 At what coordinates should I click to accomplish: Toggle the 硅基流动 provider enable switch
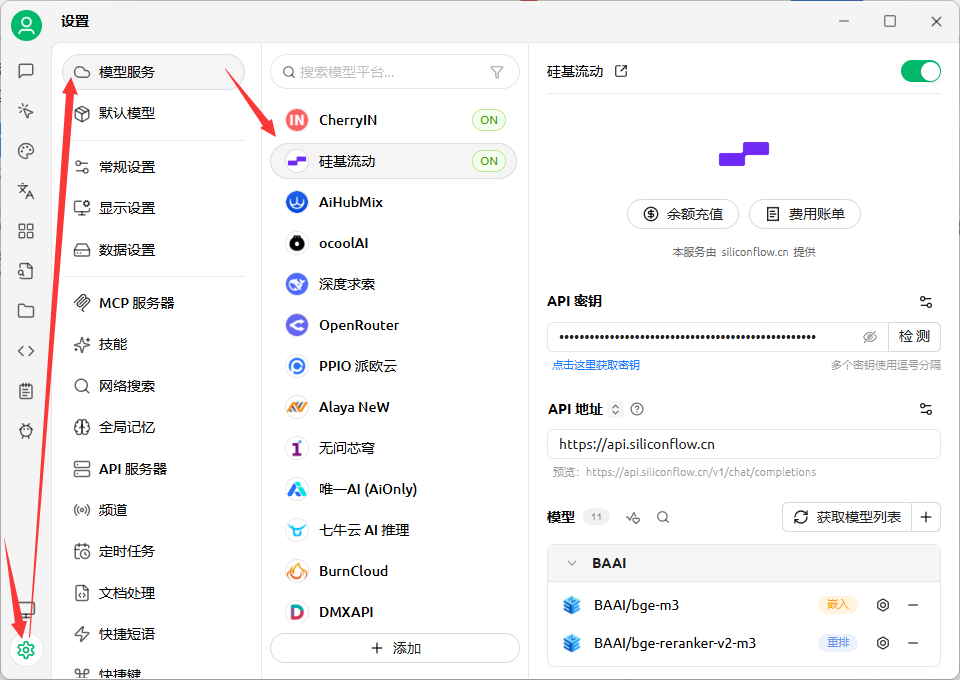(x=920, y=72)
